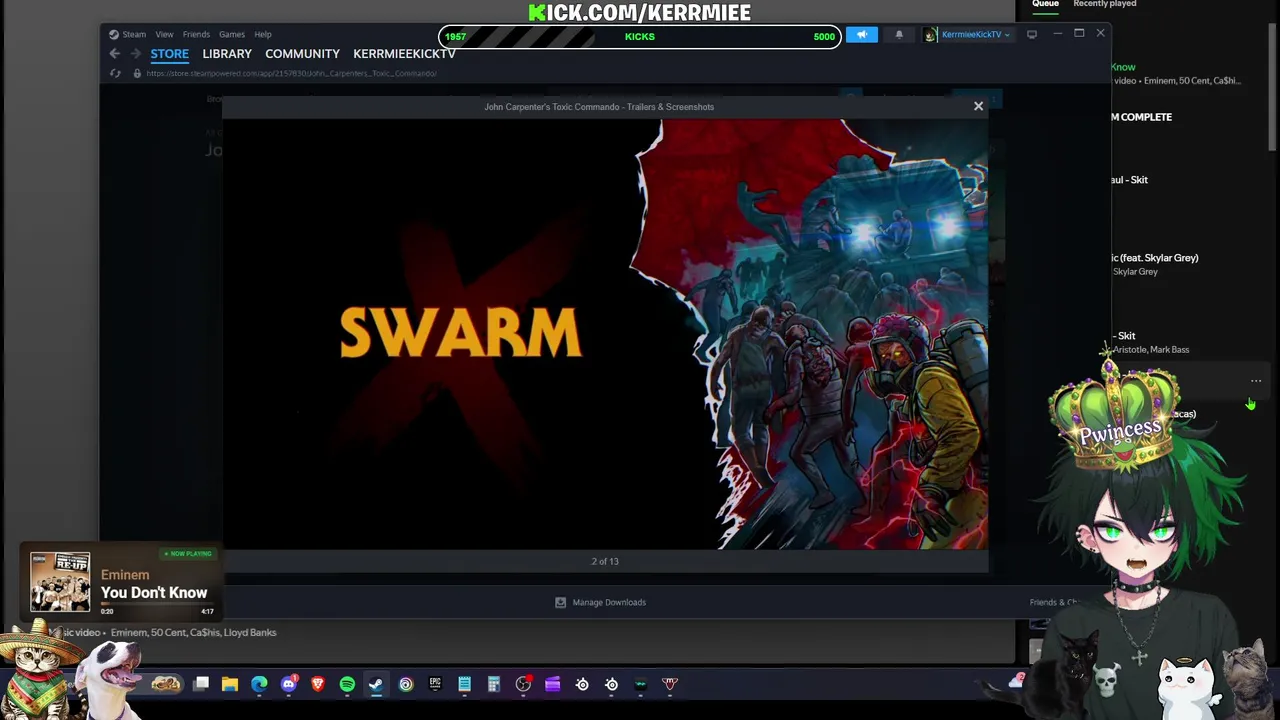Click the 'You Don't Know' song title
This screenshot has height=720, width=1280.
[154, 593]
